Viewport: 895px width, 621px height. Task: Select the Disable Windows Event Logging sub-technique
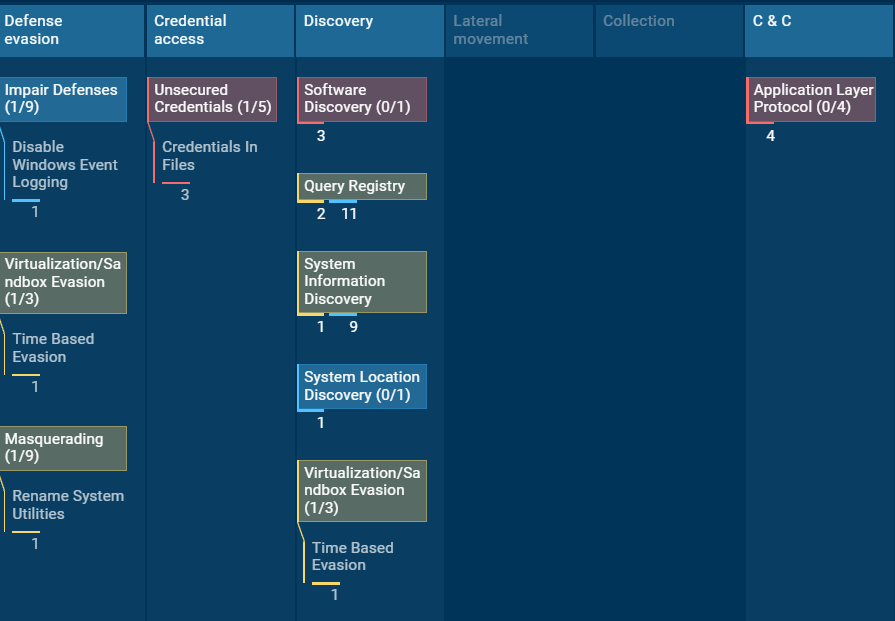coord(65,165)
